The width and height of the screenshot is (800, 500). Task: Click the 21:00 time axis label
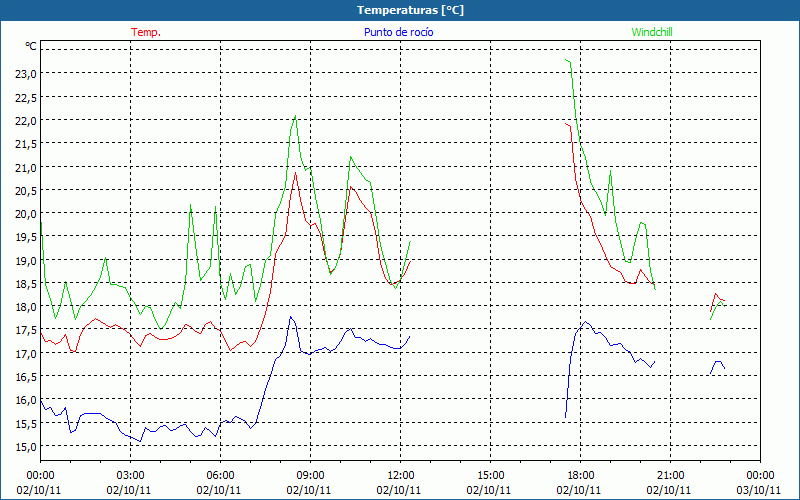670,476
